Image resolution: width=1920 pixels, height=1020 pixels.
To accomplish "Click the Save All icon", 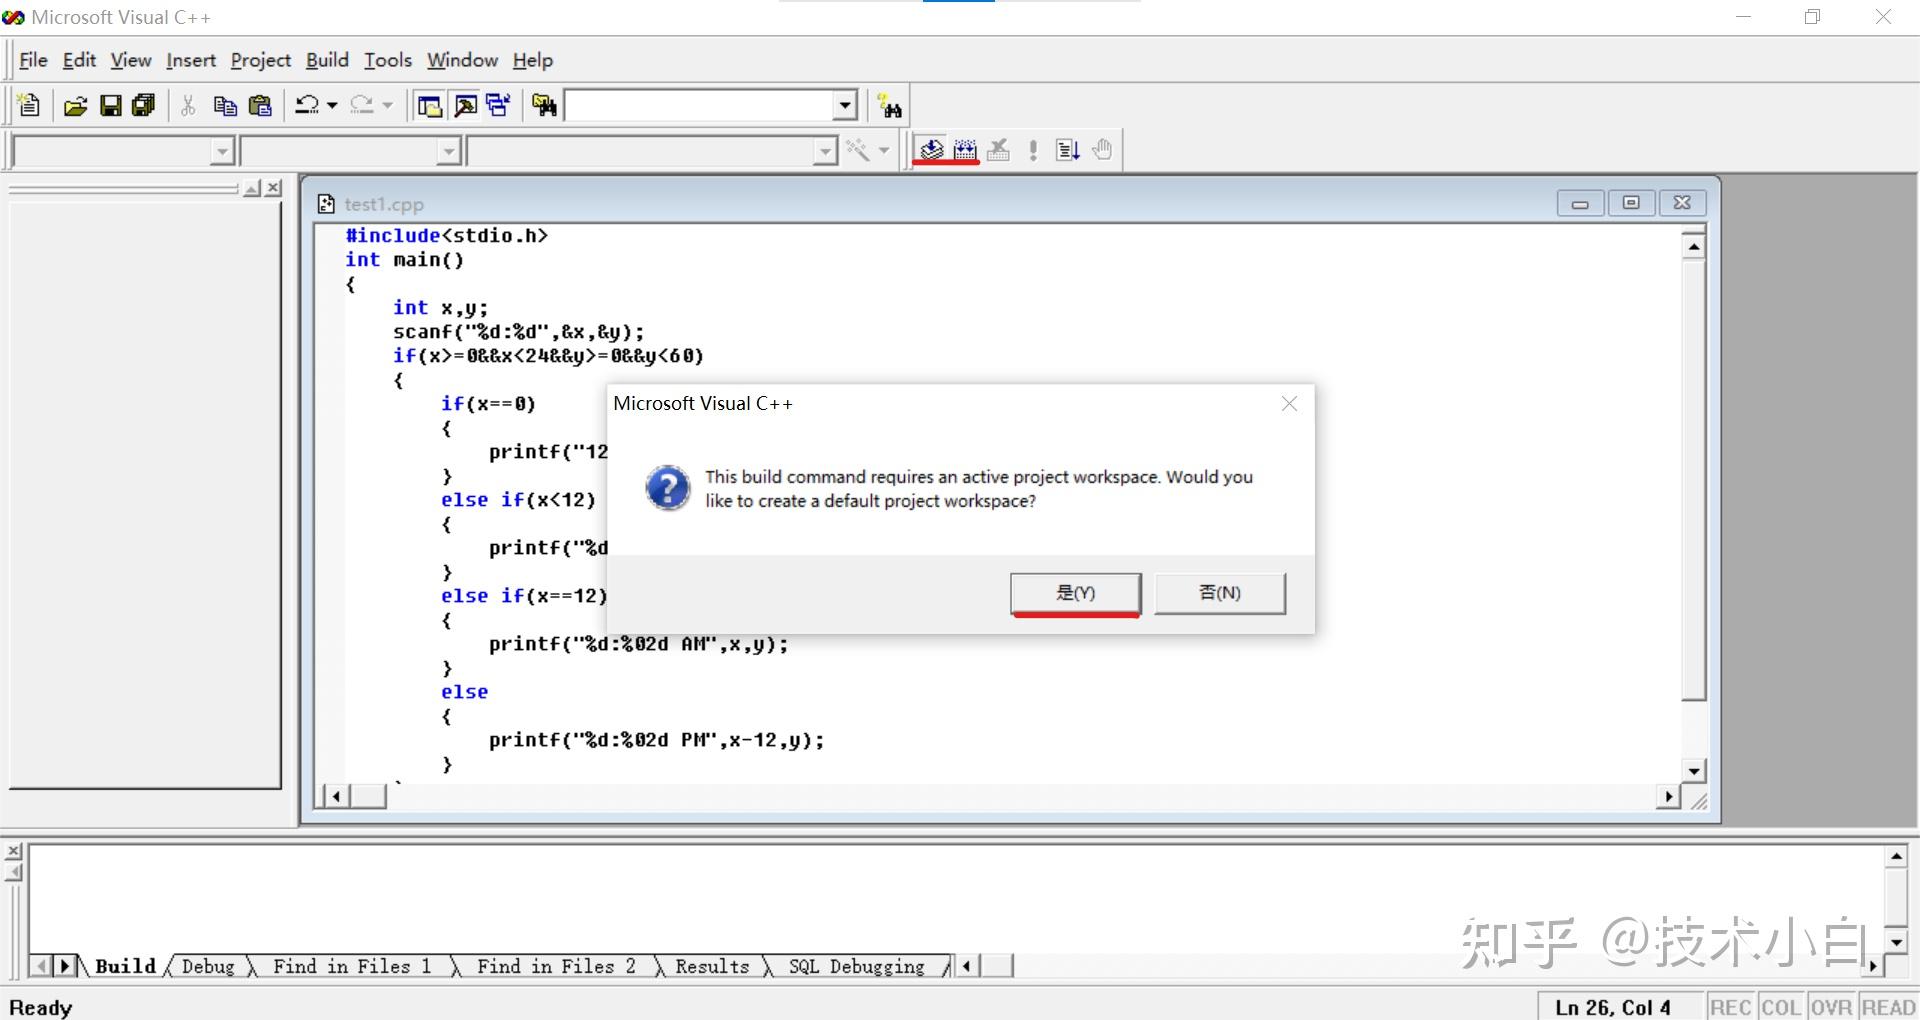I will click(143, 105).
